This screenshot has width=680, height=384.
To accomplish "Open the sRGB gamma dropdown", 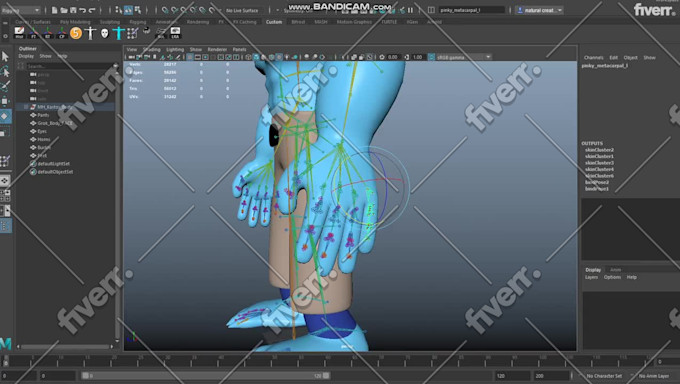I will 464,57.
